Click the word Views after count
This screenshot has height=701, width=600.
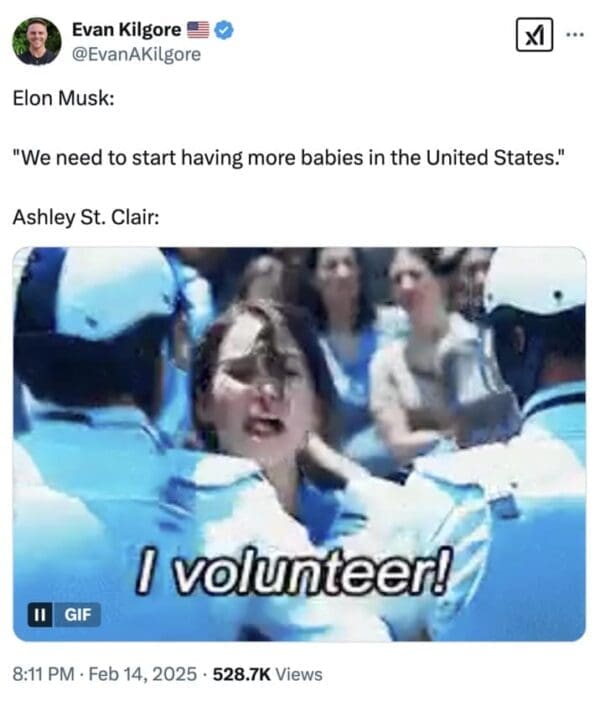[299, 674]
